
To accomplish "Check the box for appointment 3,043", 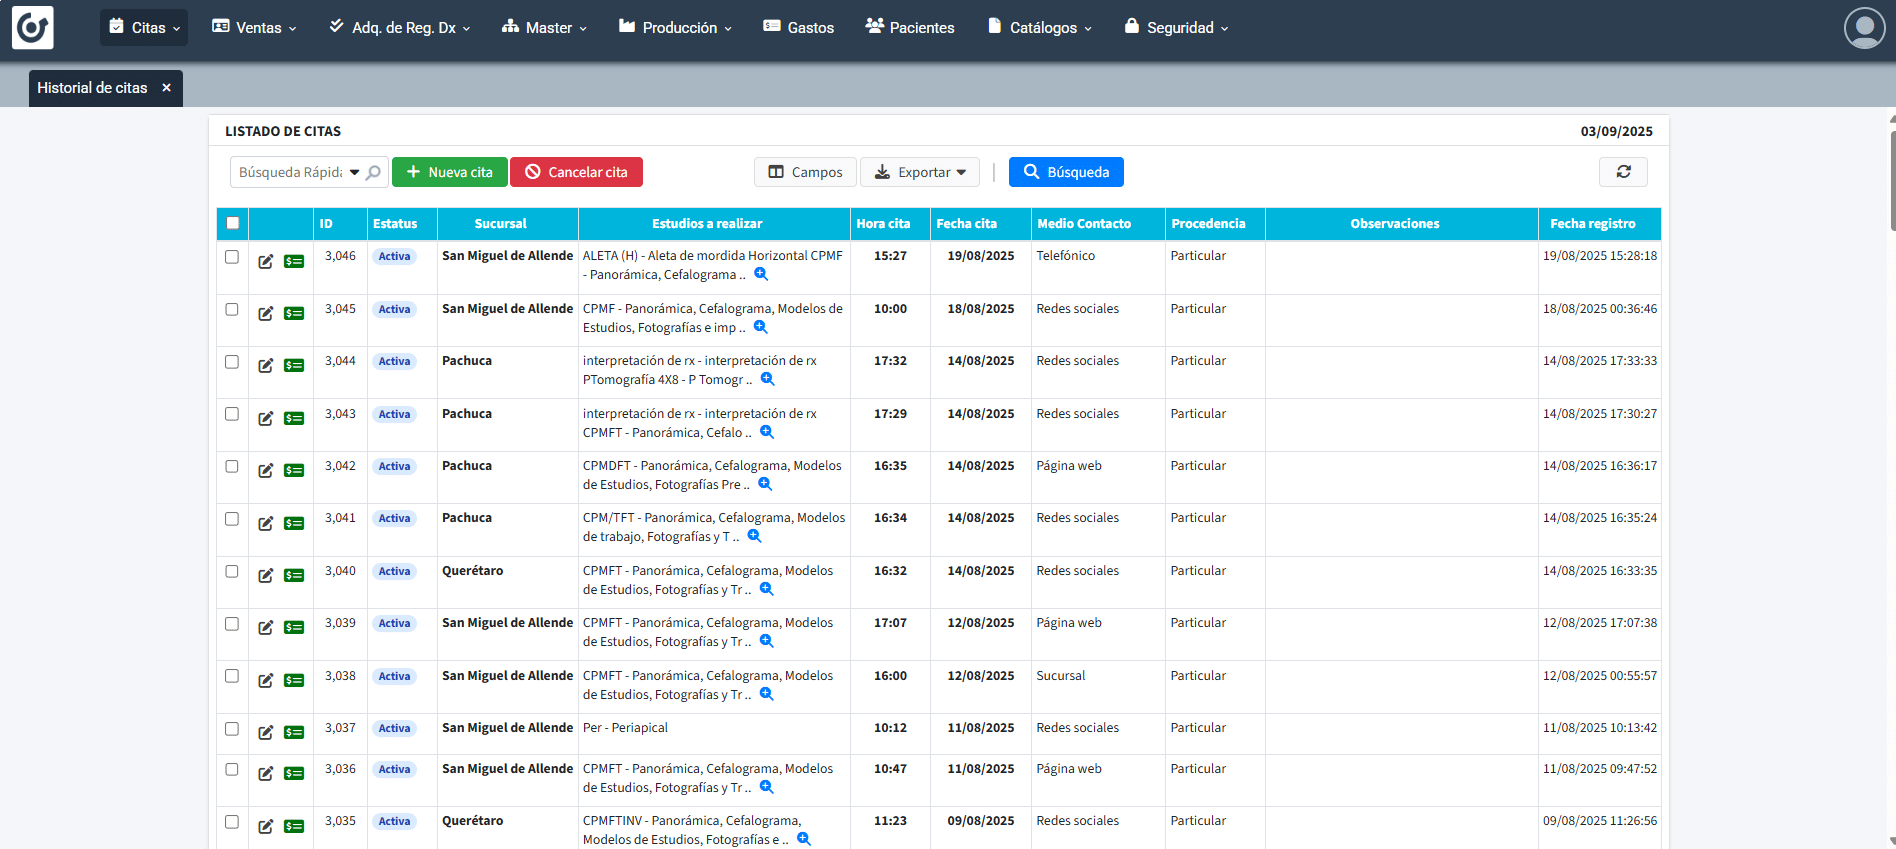I will pyautogui.click(x=232, y=414).
